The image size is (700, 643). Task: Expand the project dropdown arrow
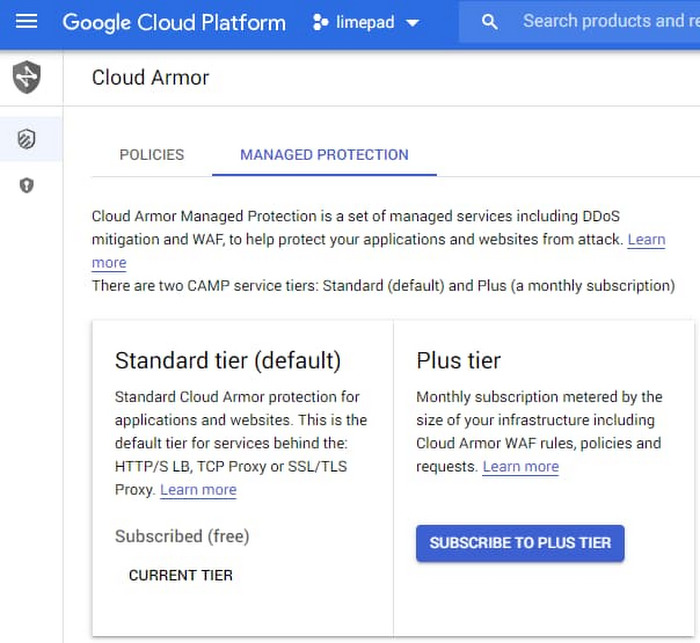coord(412,23)
